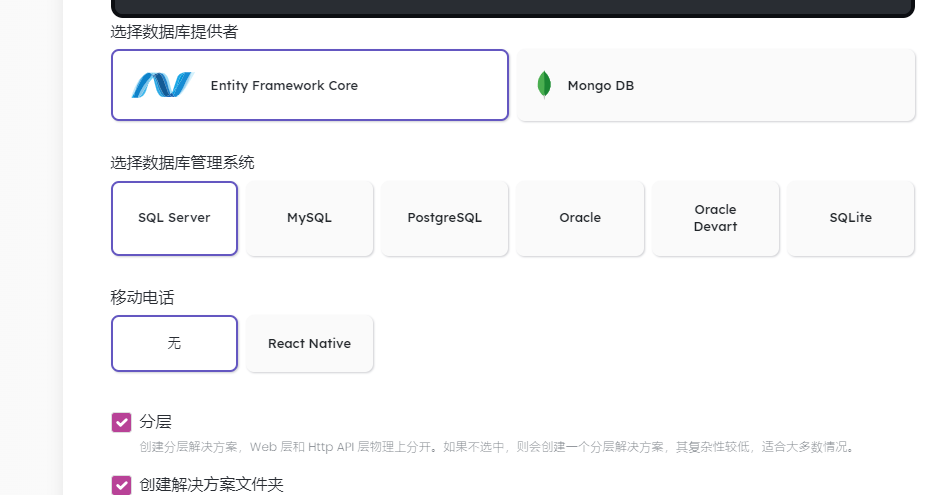Choose React Native mobile option
Viewport: 925px width, 495px height.
pyautogui.click(x=310, y=343)
